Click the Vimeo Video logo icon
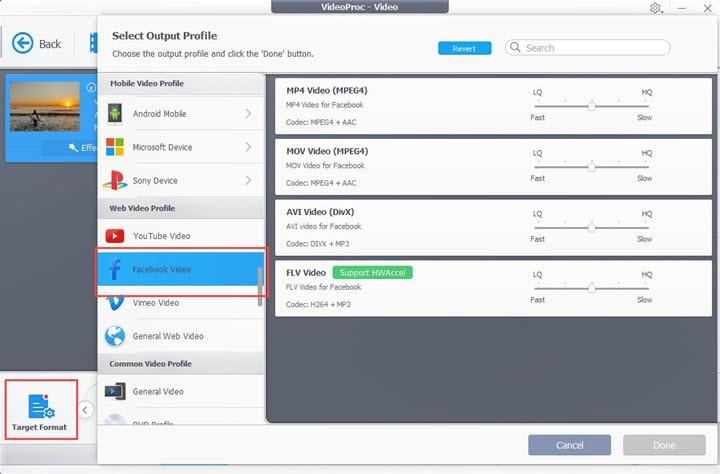The image size is (720, 474). click(114, 303)
